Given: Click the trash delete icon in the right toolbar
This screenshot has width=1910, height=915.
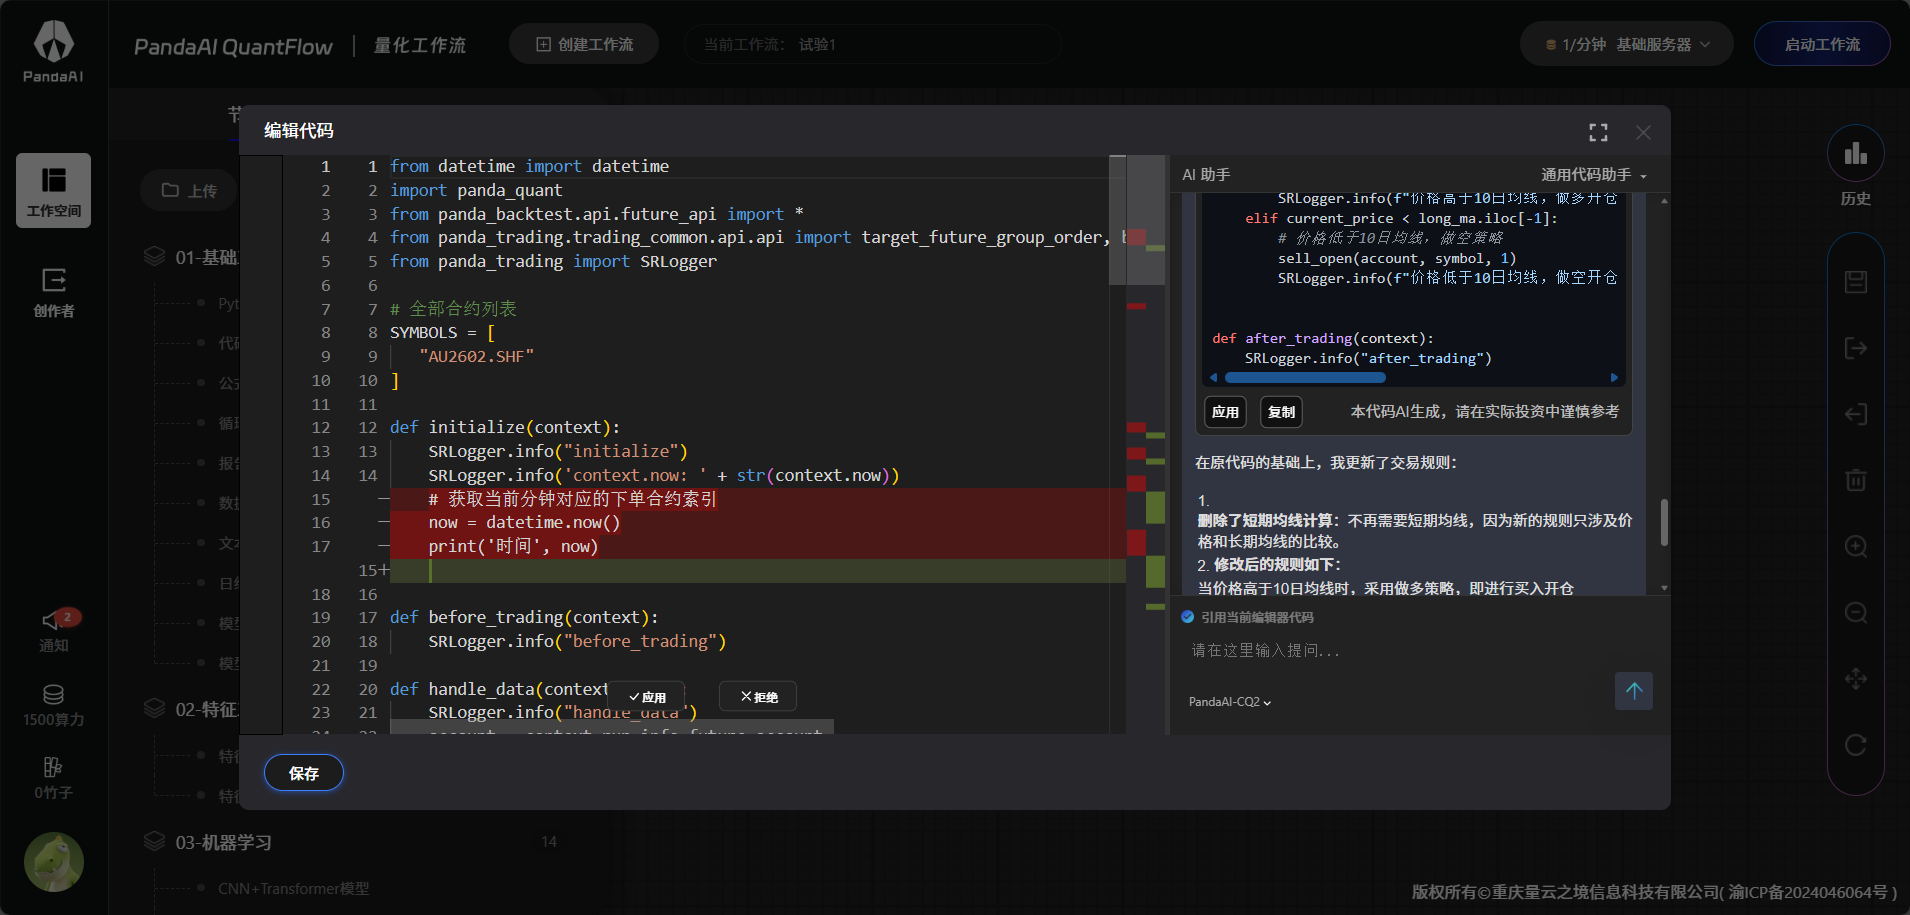Looking at the screenshot, I should (x=1856, y=480).
